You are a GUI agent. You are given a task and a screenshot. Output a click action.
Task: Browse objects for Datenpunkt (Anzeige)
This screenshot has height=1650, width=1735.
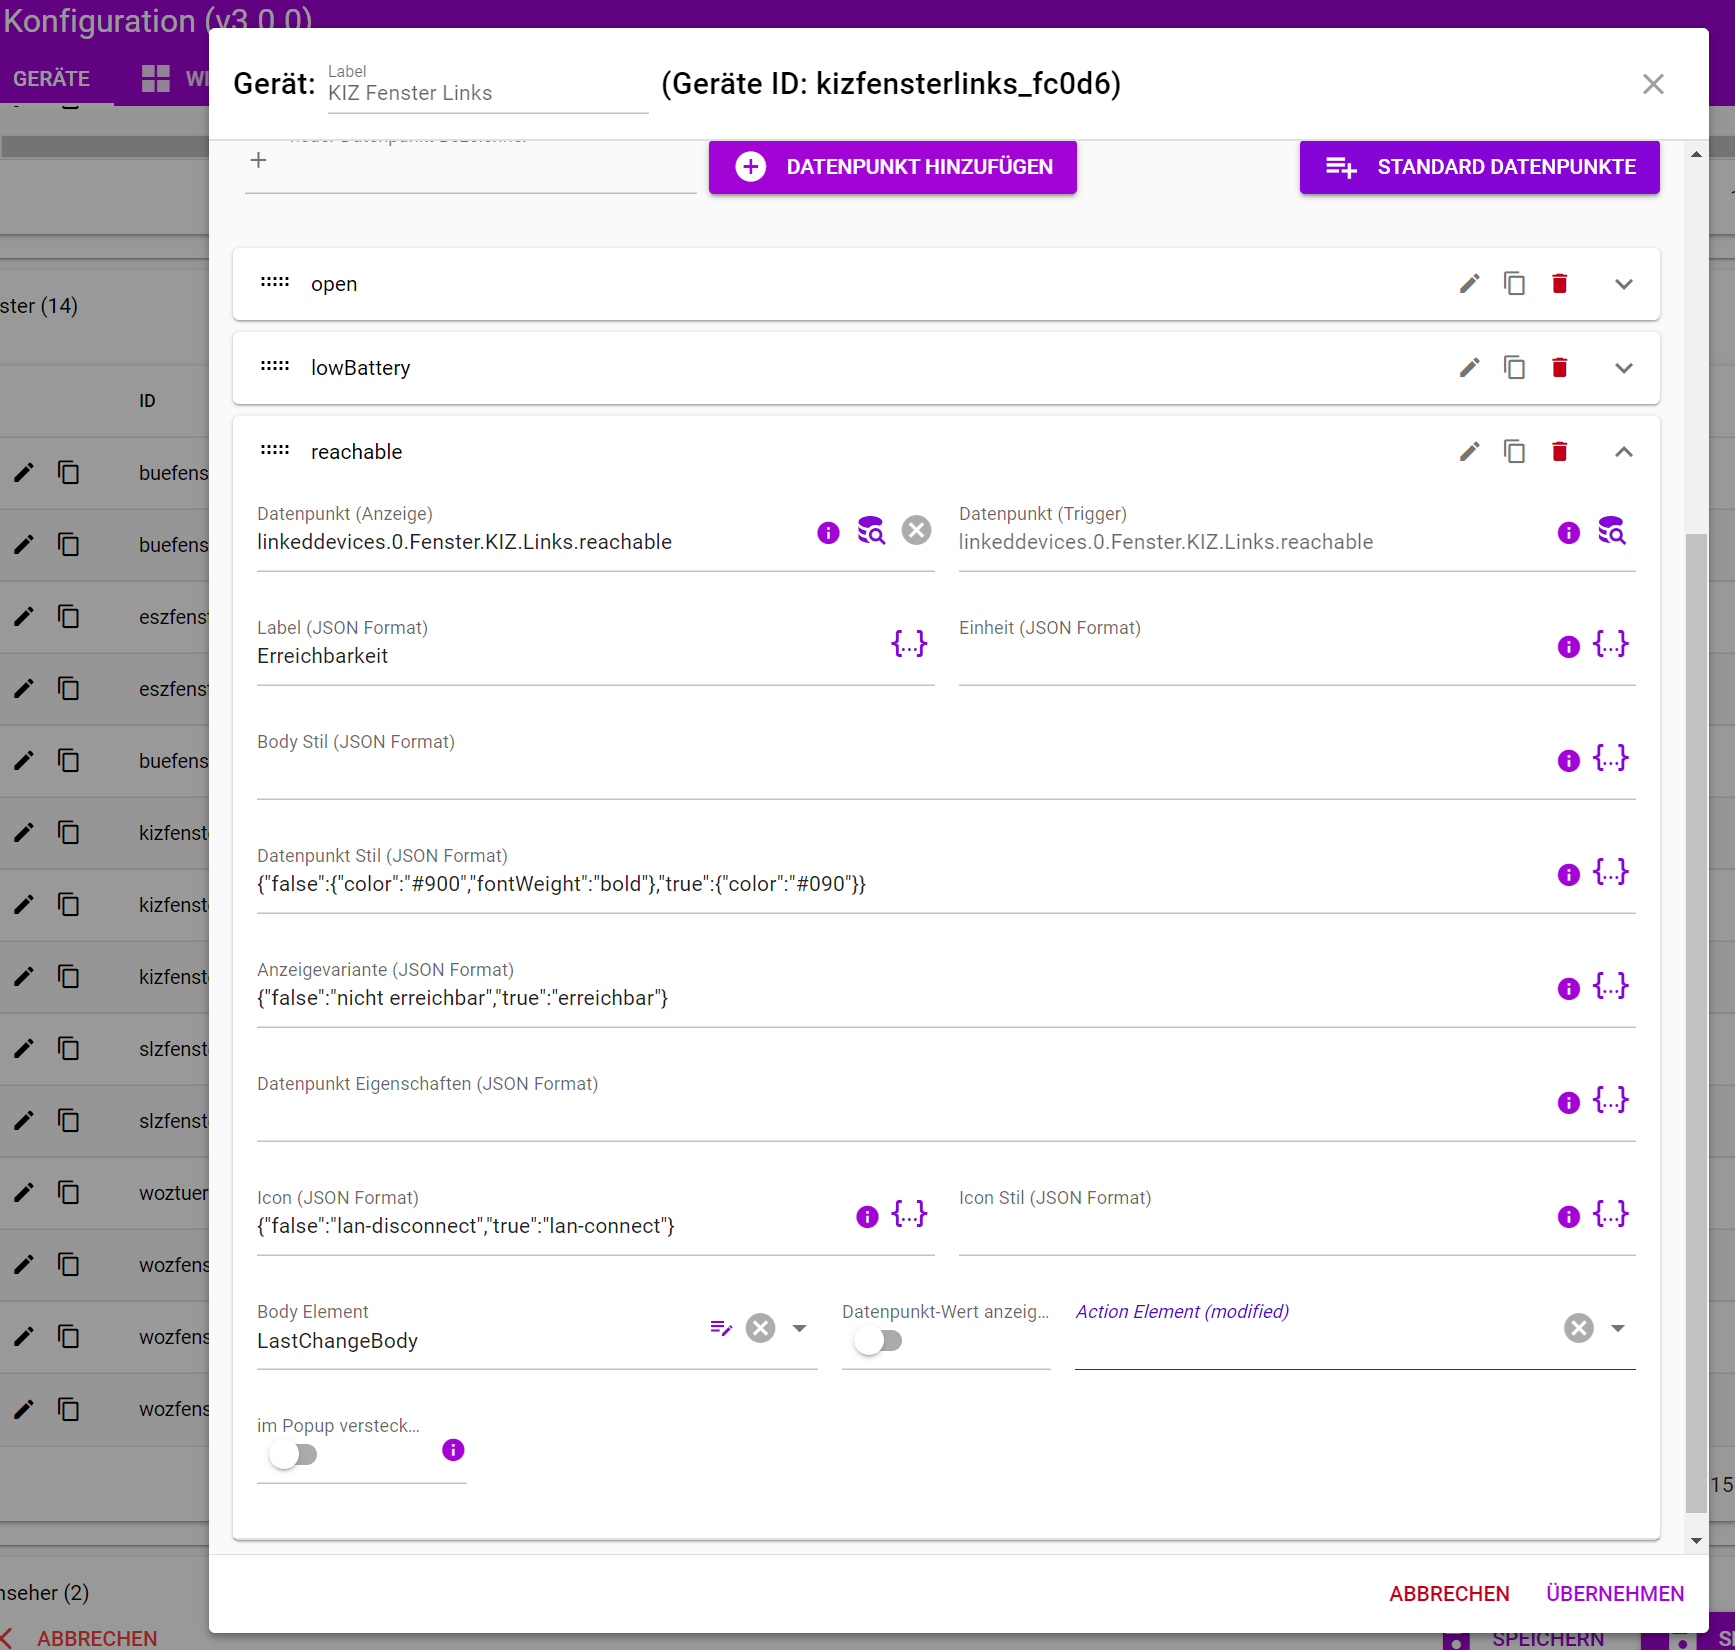tap(871, 531)
